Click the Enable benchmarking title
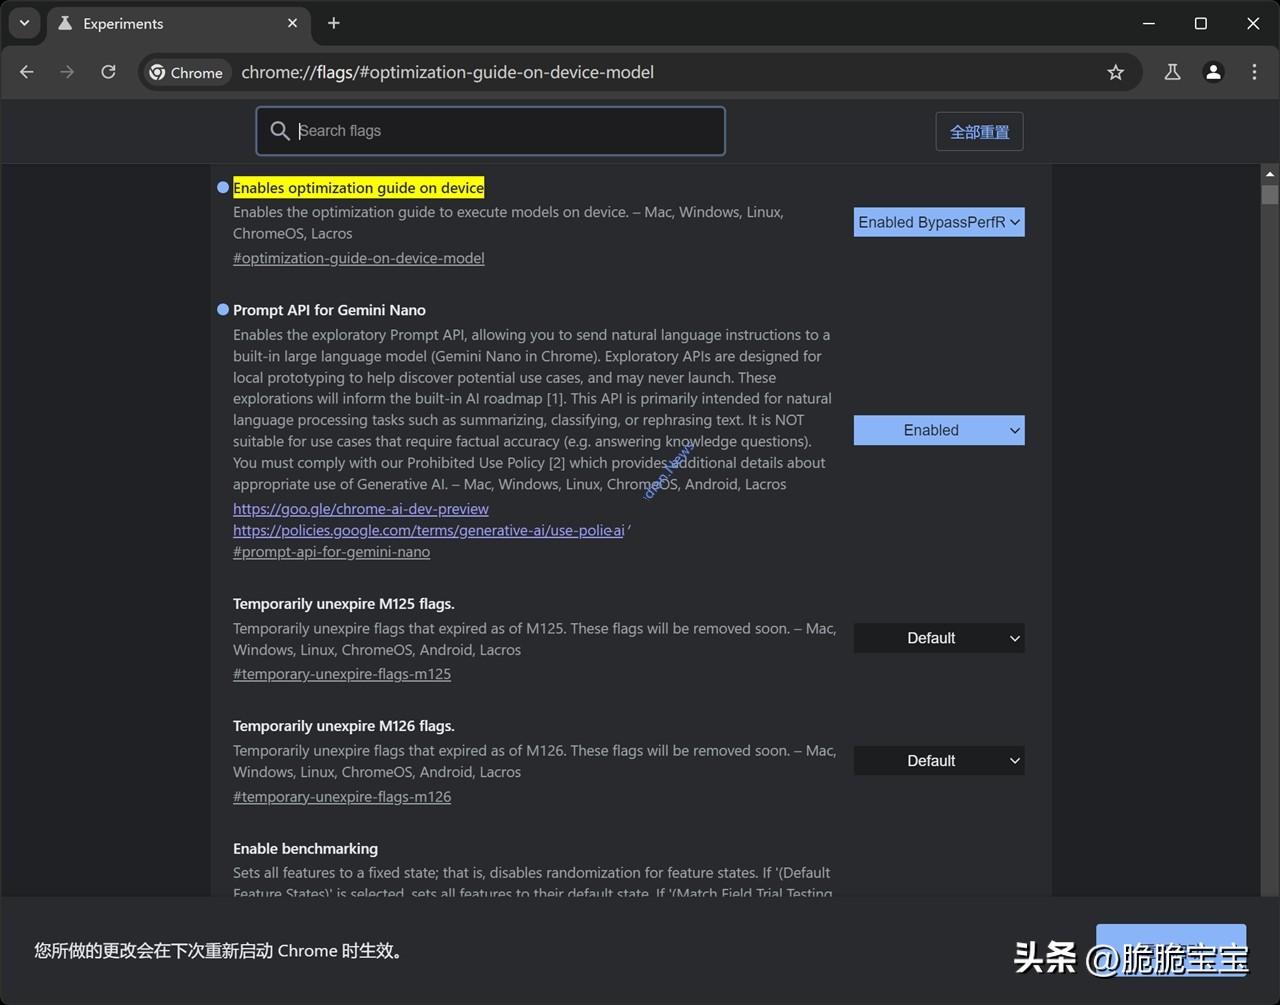Image resolution: width=1280 pixels, height=1005 pixels. click(305, 849)
